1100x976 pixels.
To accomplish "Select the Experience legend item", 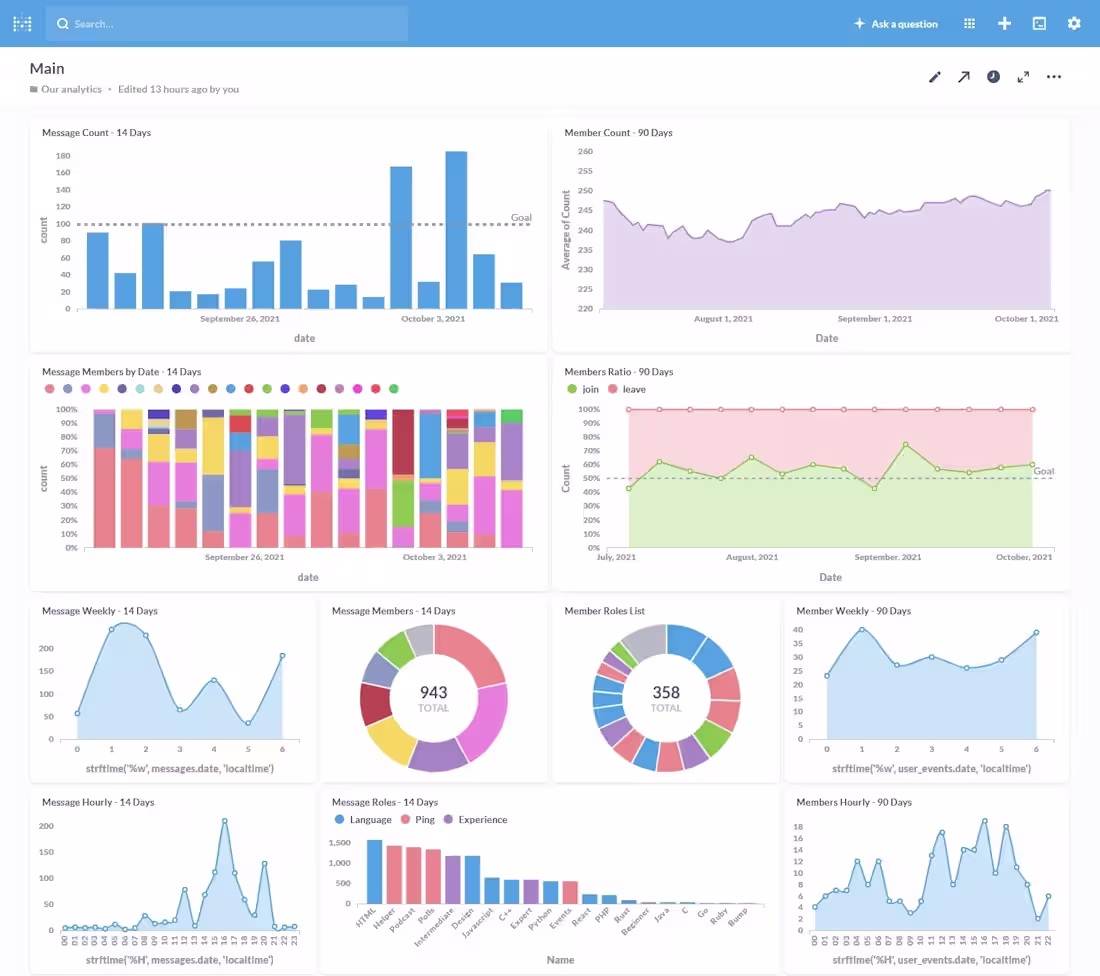I will tap(476, 820).
